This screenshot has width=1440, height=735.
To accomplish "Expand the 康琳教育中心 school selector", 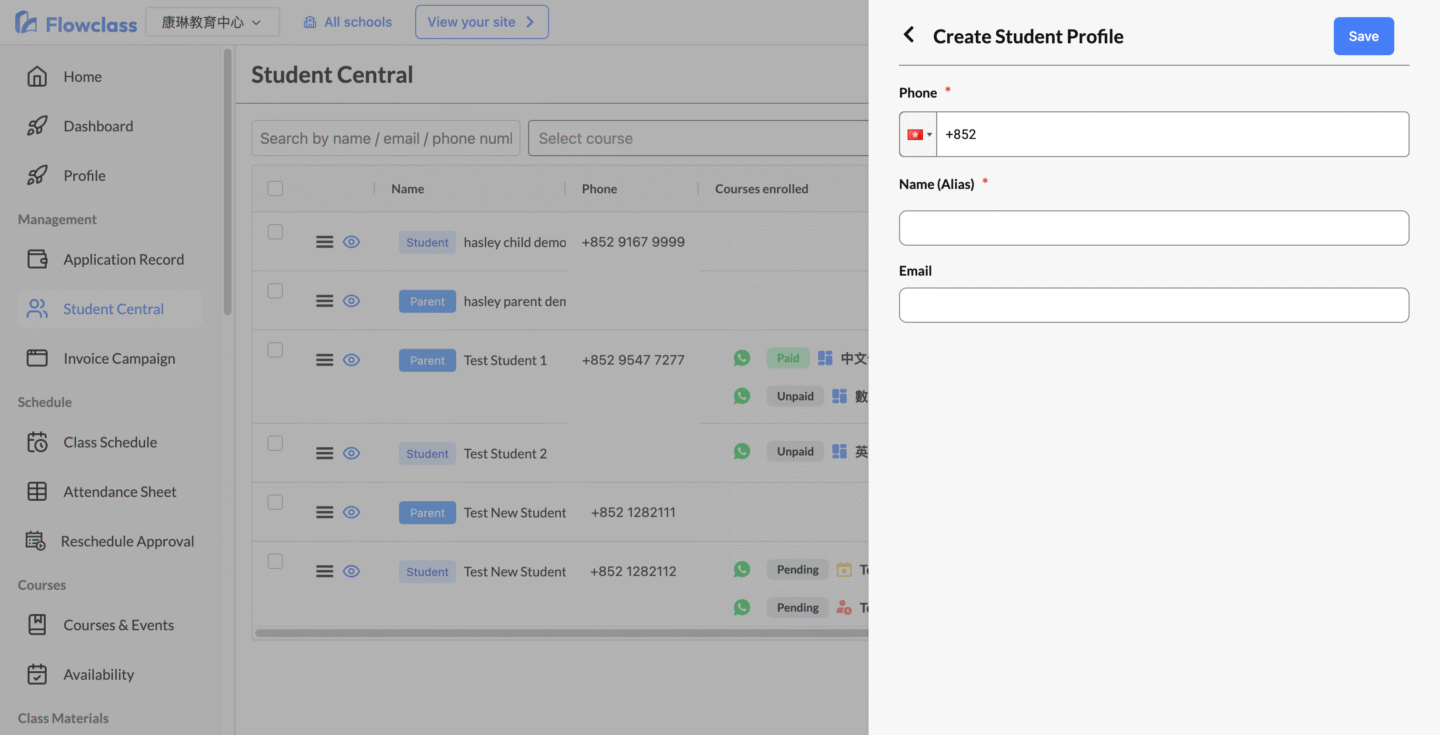I will tap(212, 22).
